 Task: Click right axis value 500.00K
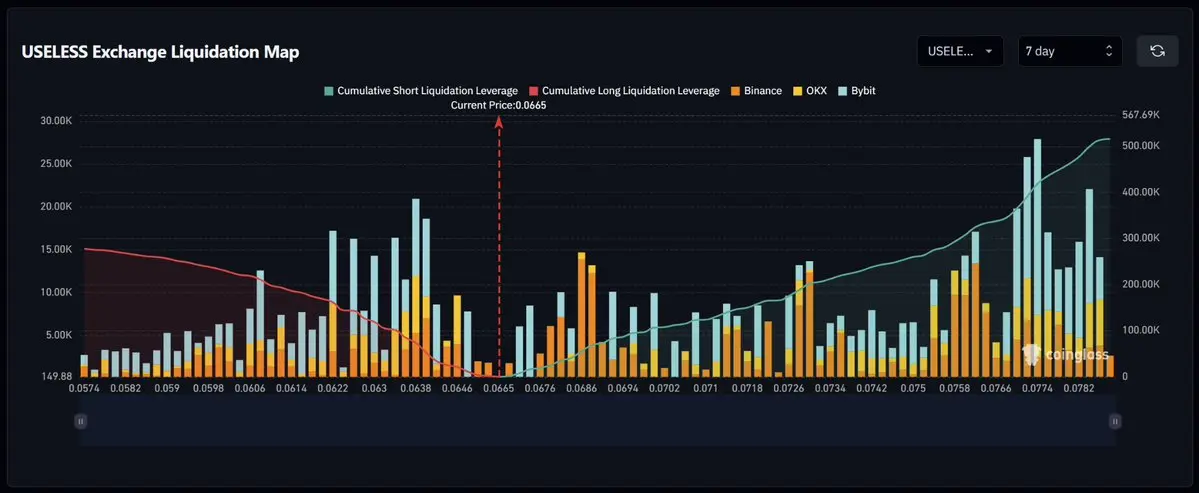1141,145
